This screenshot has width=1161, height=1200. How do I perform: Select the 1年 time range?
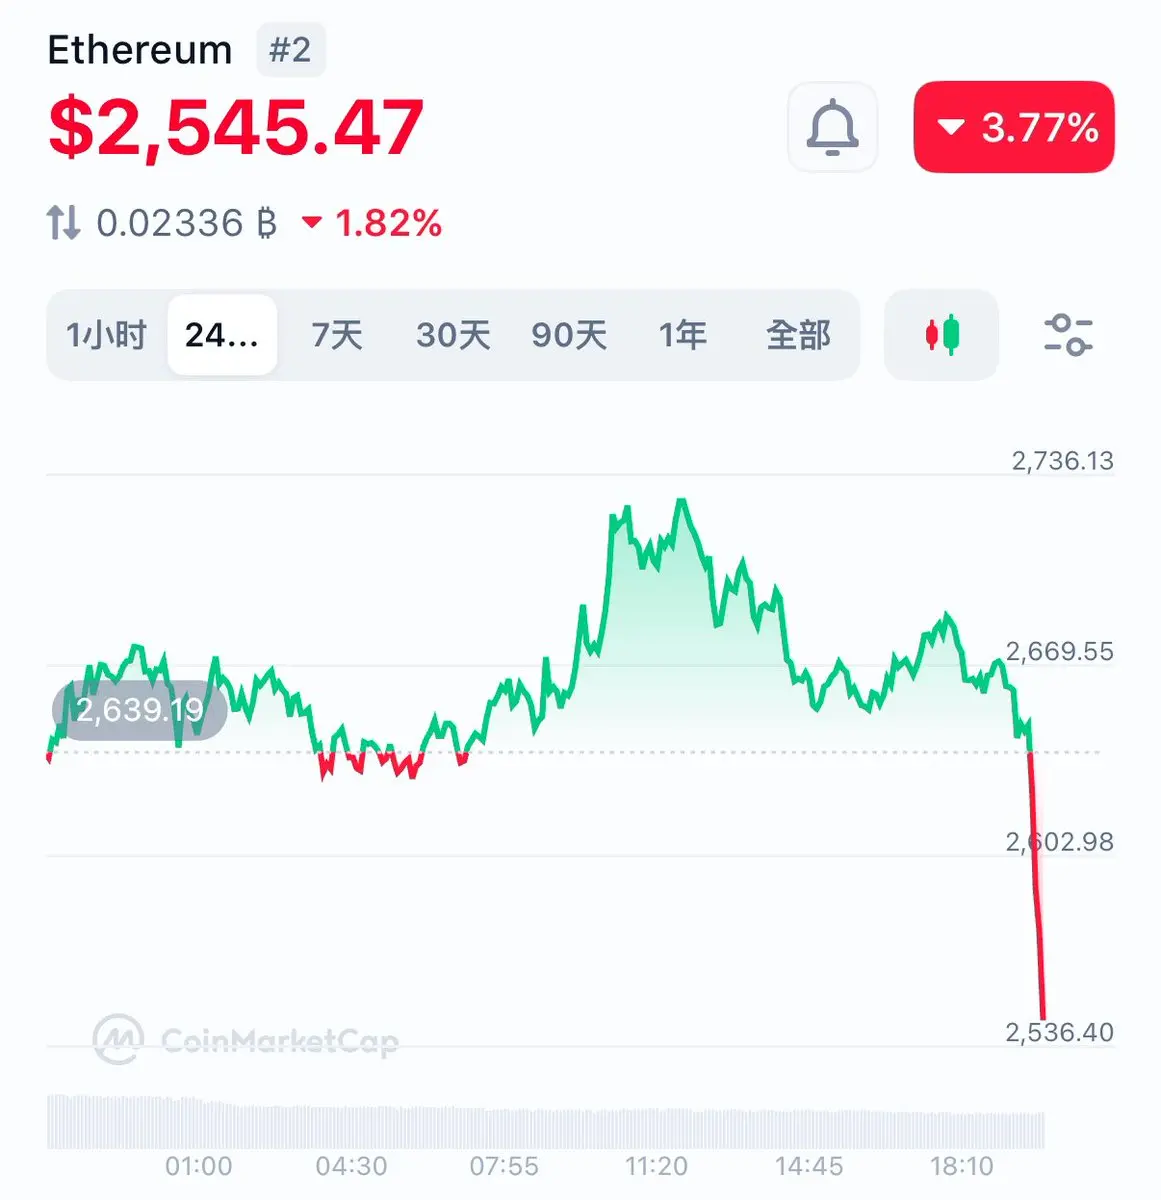[683, 335]
